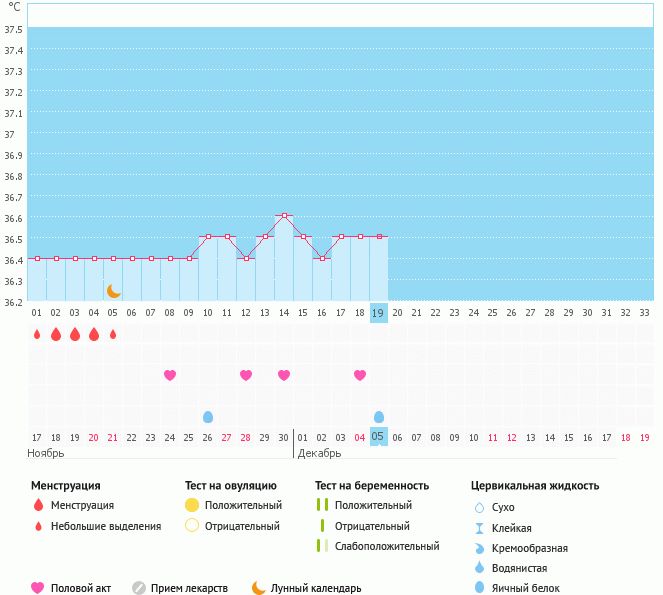Screen dimensions: 663x595
Task: Select the highlighted December 05 date cell
Action: 379,436
